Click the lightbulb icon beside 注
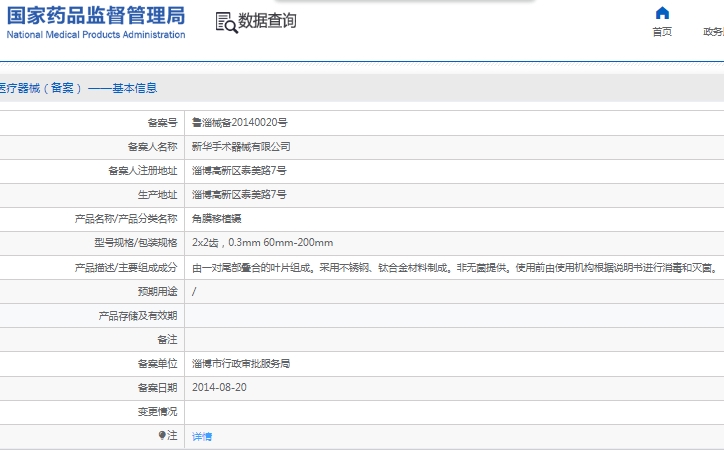This screenshot has height=453, width=724. point(162,435)
